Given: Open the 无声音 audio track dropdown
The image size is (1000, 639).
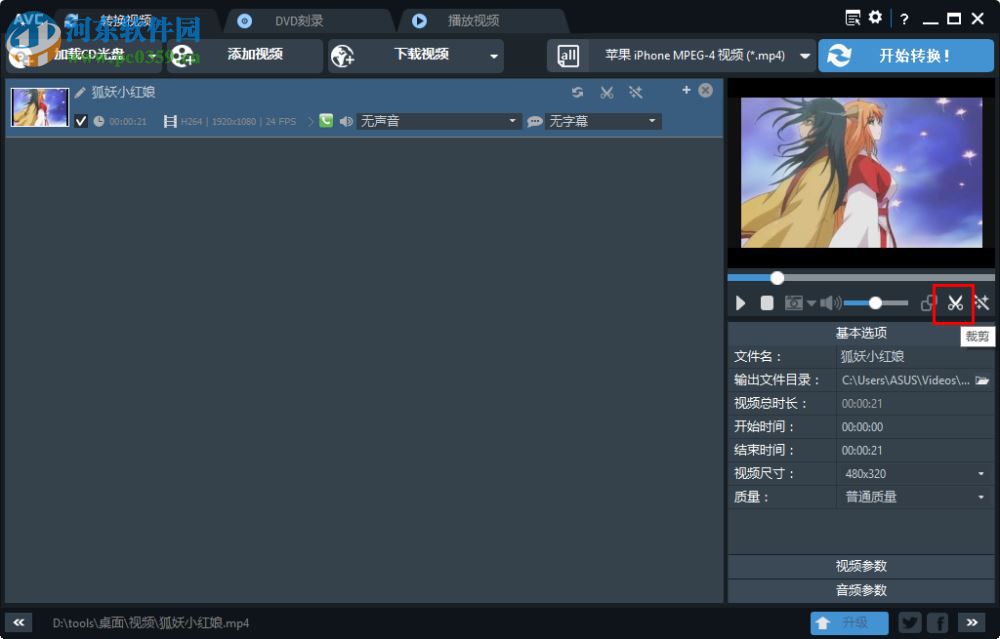Looking at the screenshot, I should 438,121.
